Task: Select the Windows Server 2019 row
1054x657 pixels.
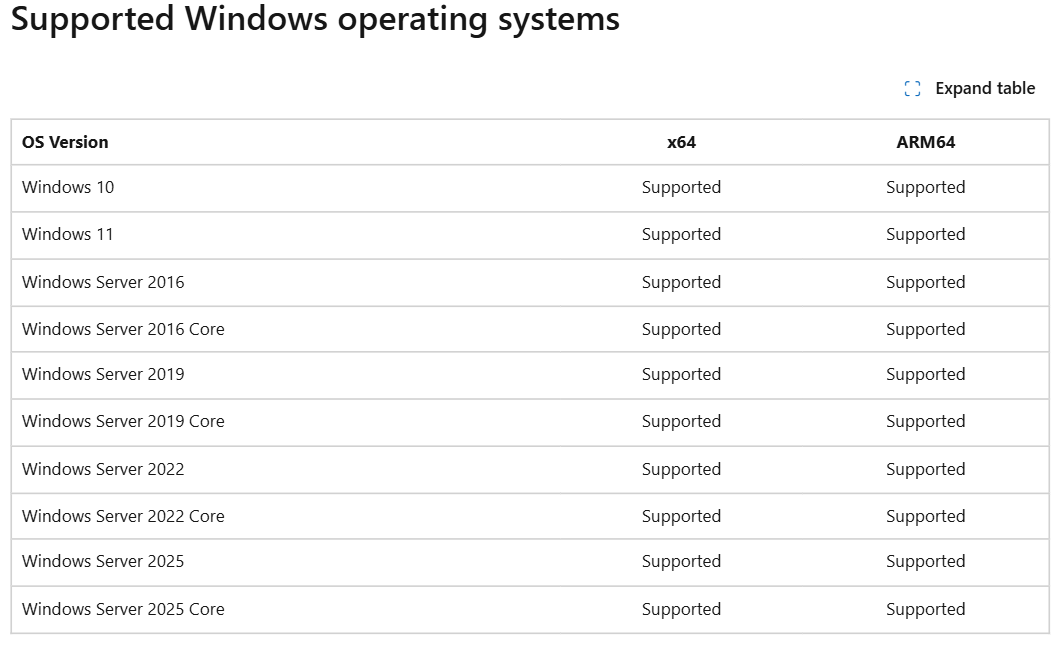Action: tap(104, 374)
